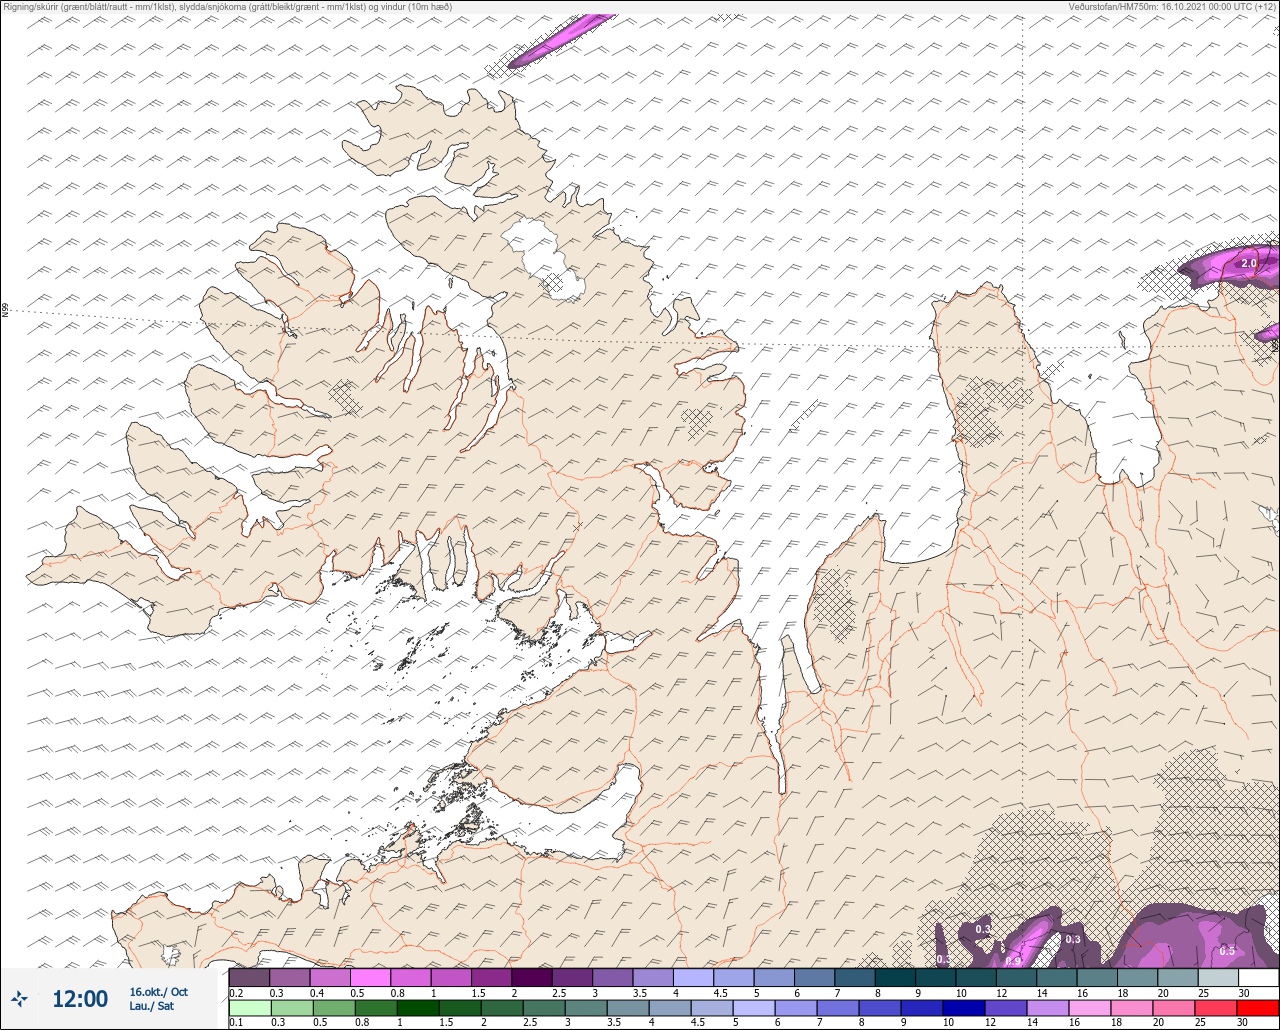Pick lower legend dark blue swatch labeled 10
The width and height of the screenshot is (1280, 1030).
[964, 1008]
